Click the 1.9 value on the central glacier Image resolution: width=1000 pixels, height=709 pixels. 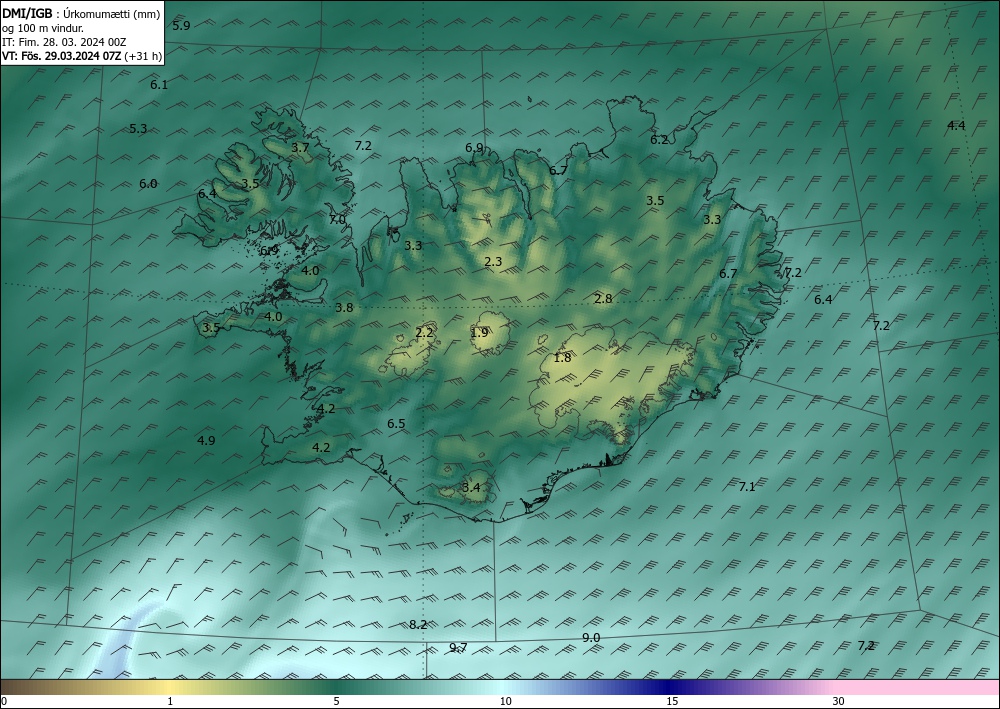click(x=480, y=332)
